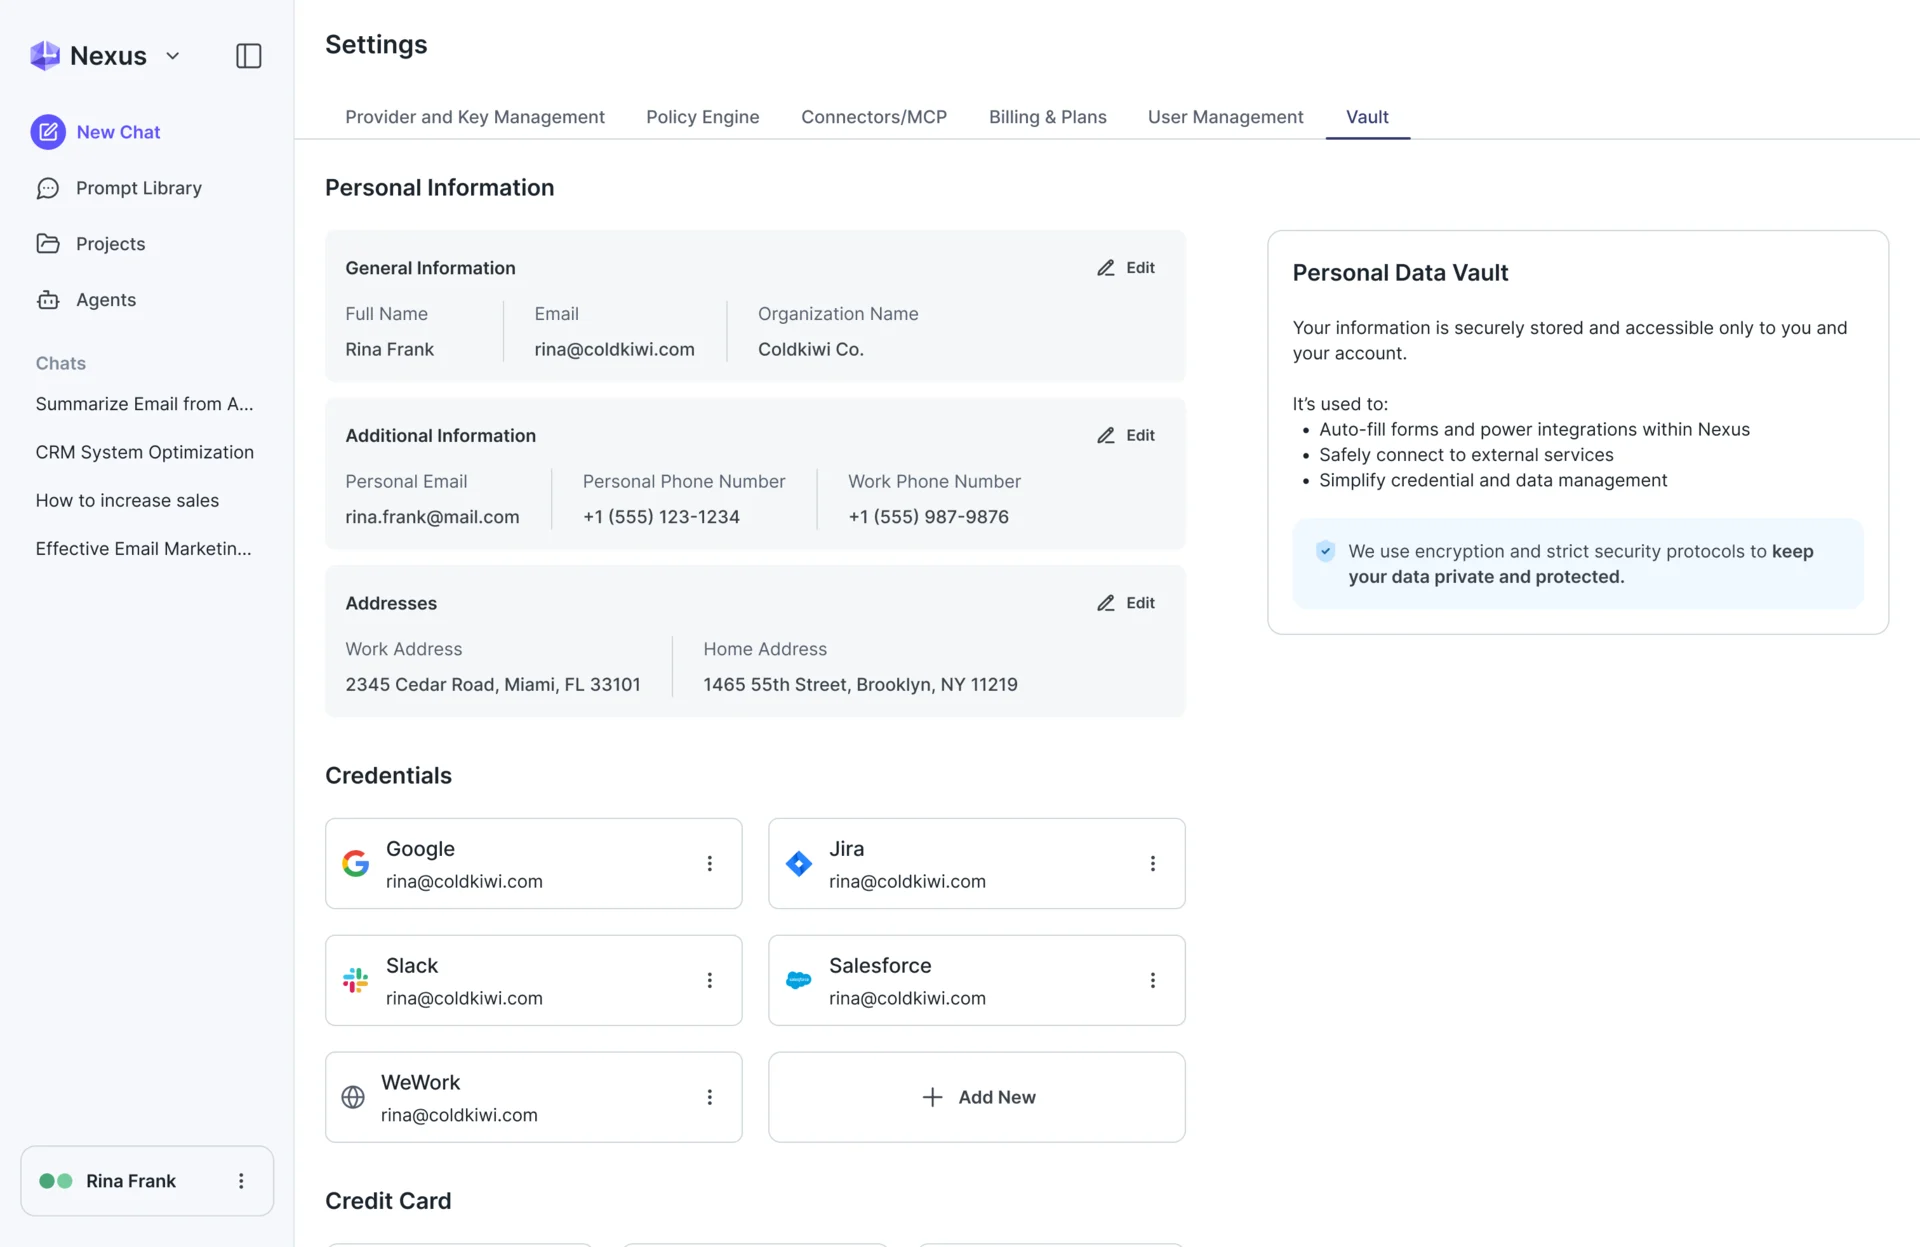1920x1247 pixels.
Task: Open CRM System Optimization chat
Action: [145, 452]
